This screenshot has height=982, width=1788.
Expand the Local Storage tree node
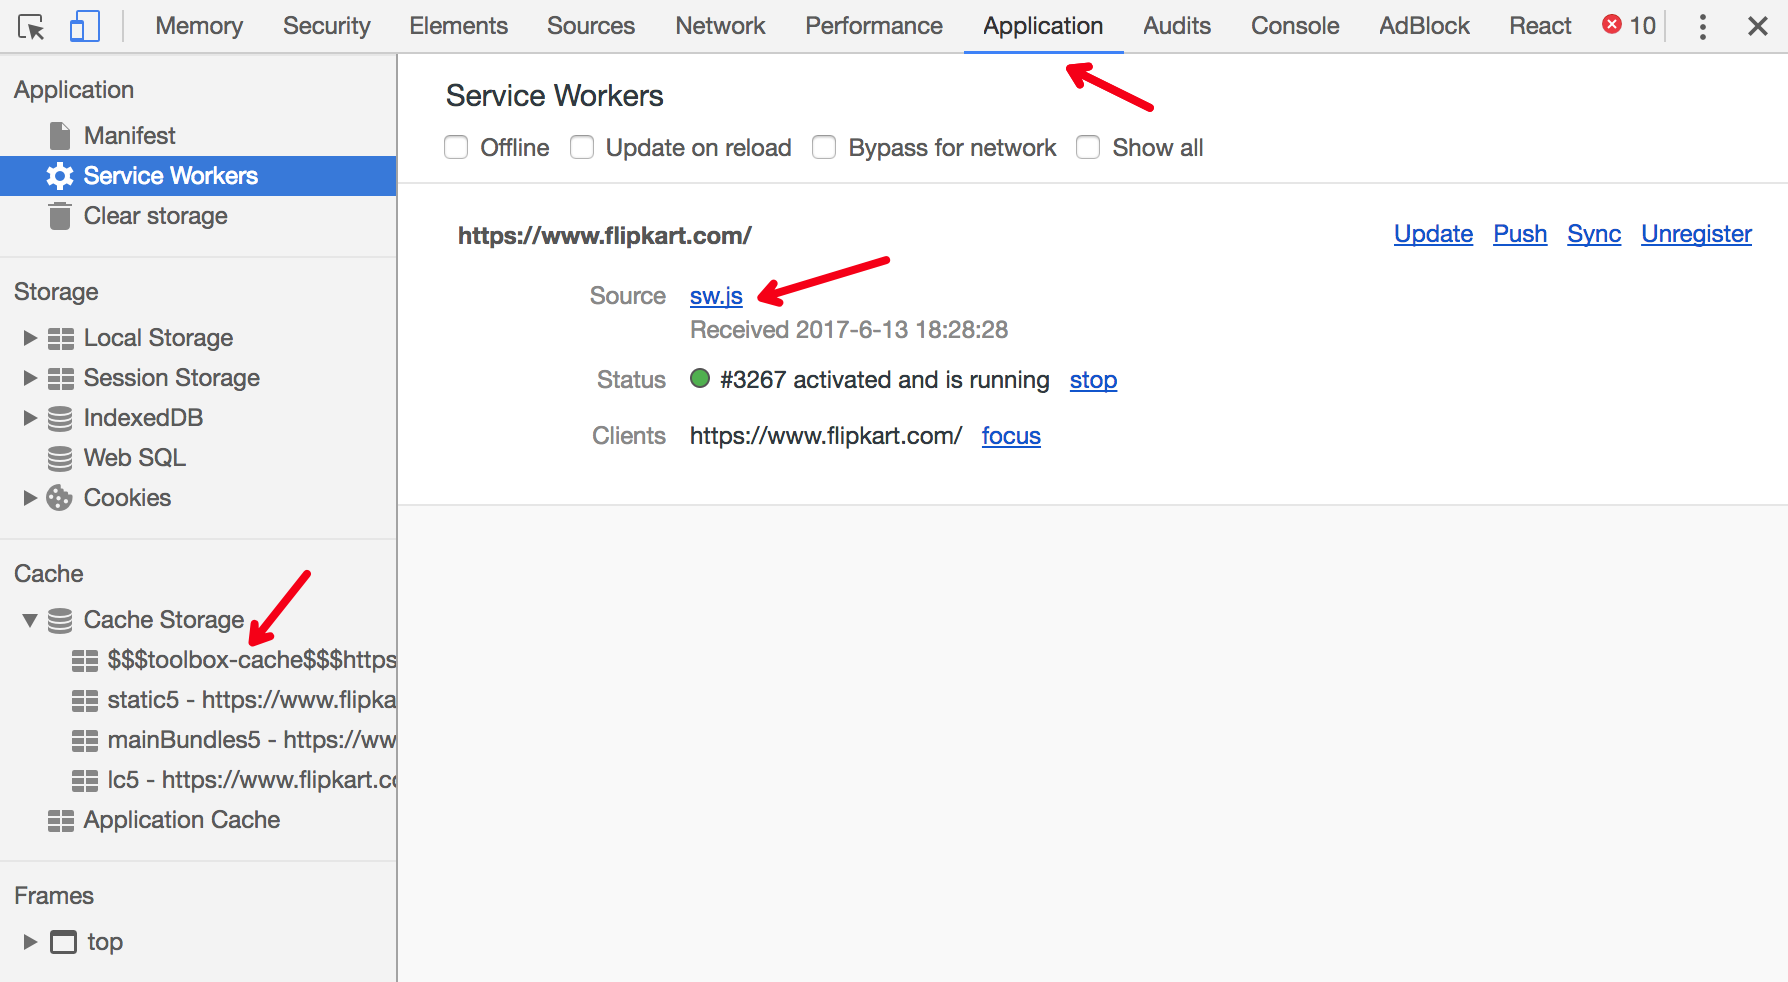(x=30, y=338)
